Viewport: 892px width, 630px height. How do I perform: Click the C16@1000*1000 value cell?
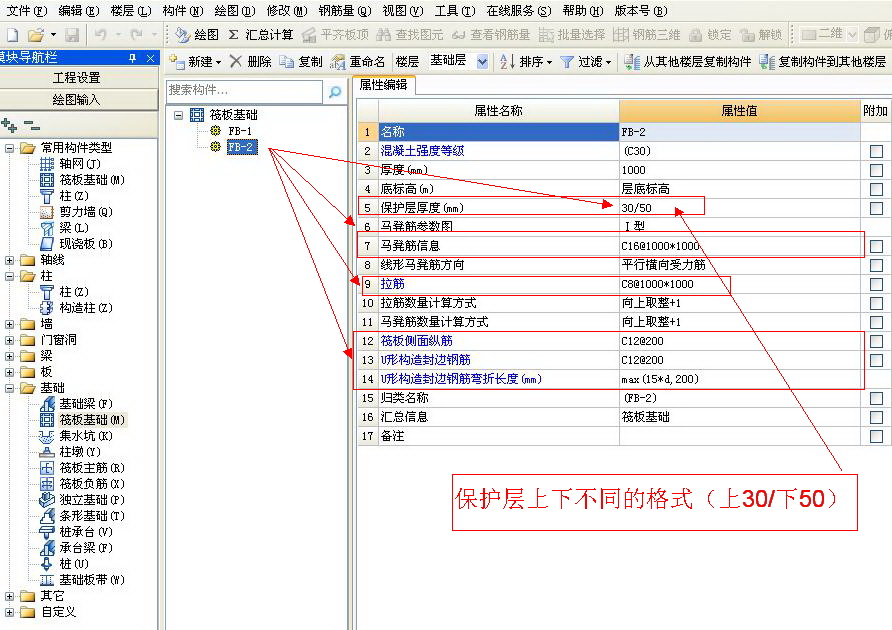[740, 246]
